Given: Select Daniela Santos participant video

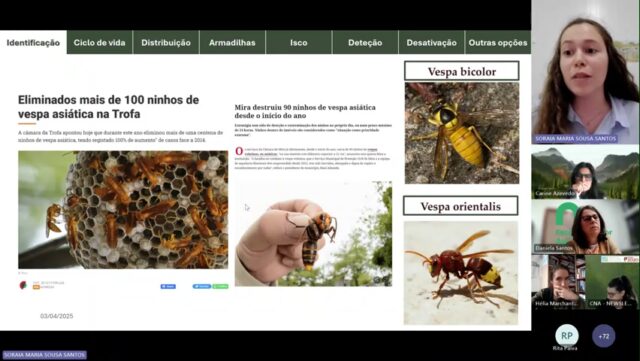Looking at the screenshot, I should tap(585, 227).
